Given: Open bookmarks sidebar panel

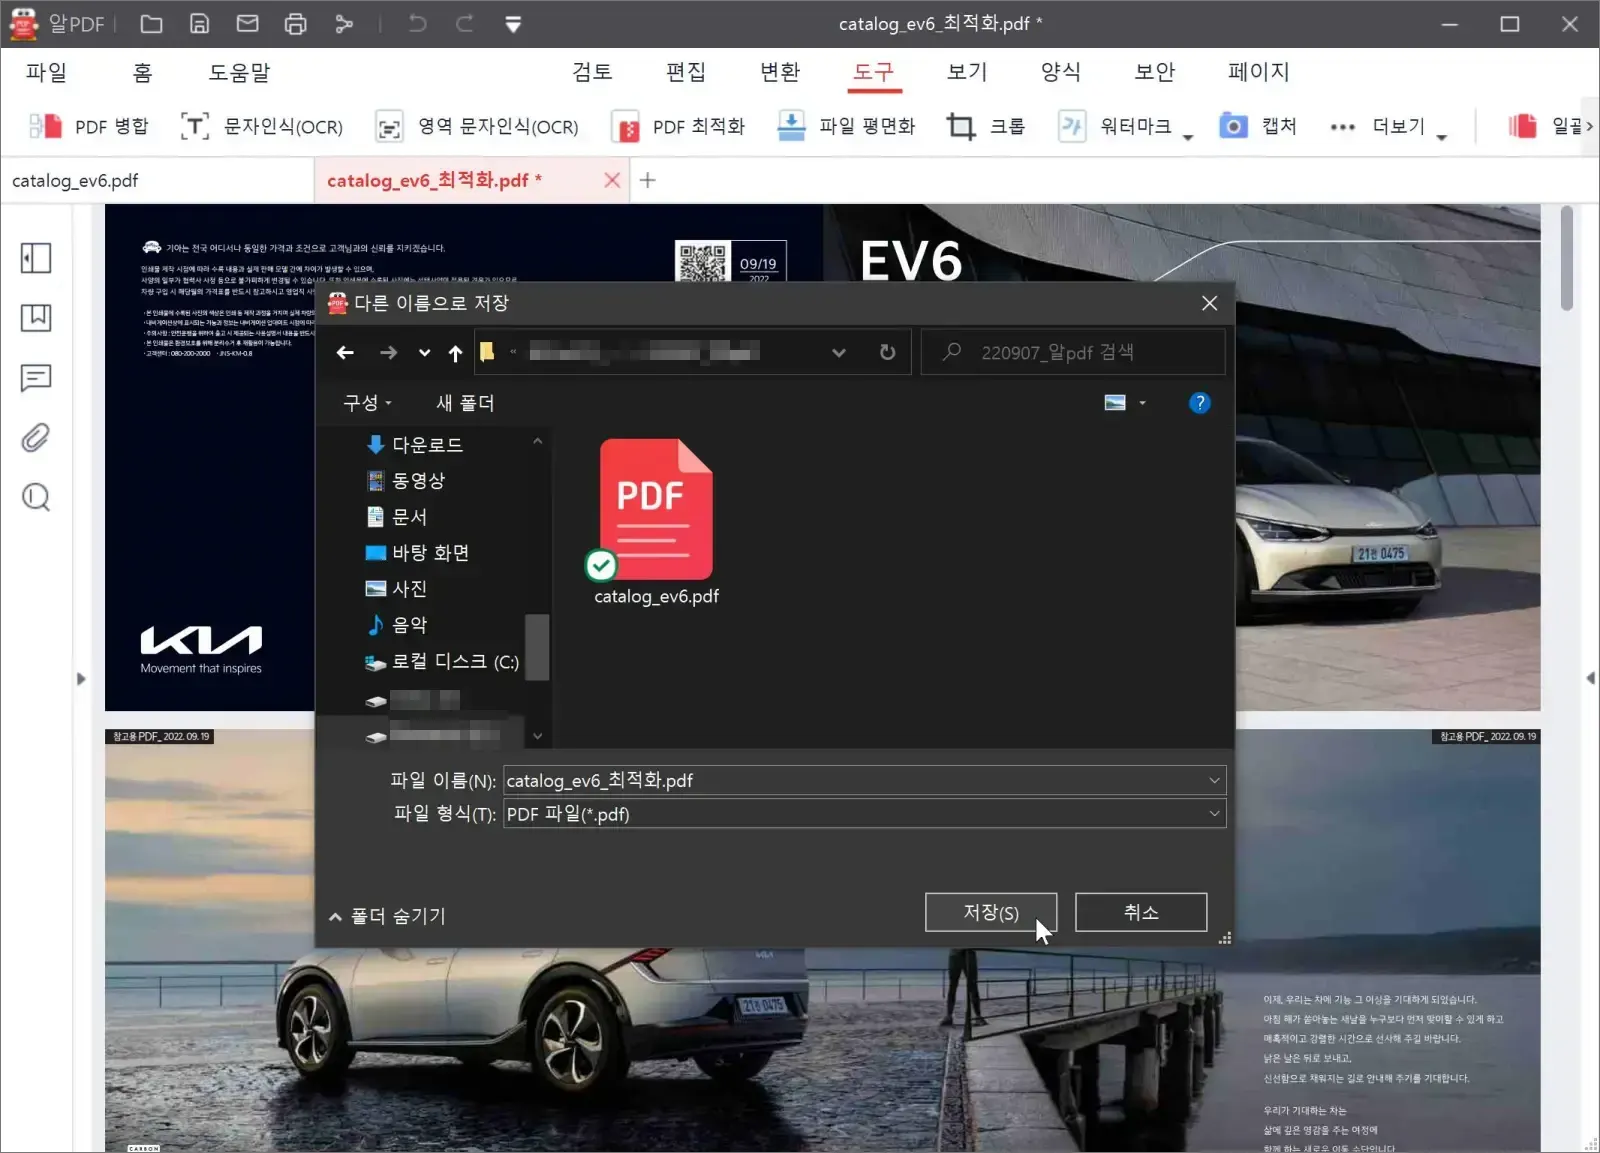Looking at the screenshot, I should point(36,318).
